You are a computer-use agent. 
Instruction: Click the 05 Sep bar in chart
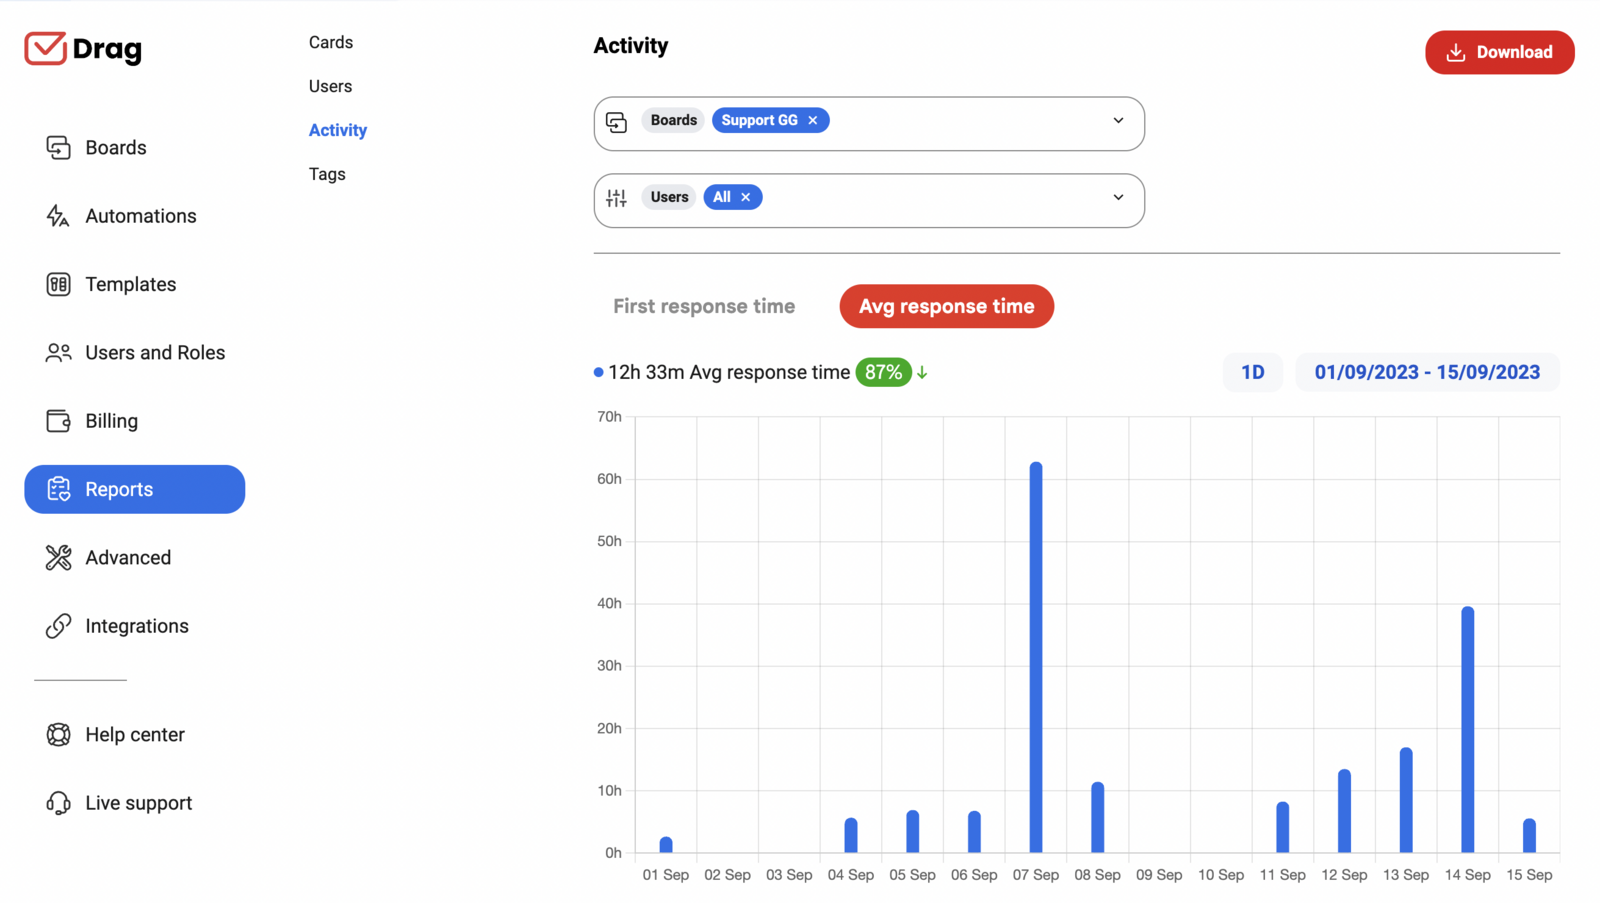click(x=912, y=832)
